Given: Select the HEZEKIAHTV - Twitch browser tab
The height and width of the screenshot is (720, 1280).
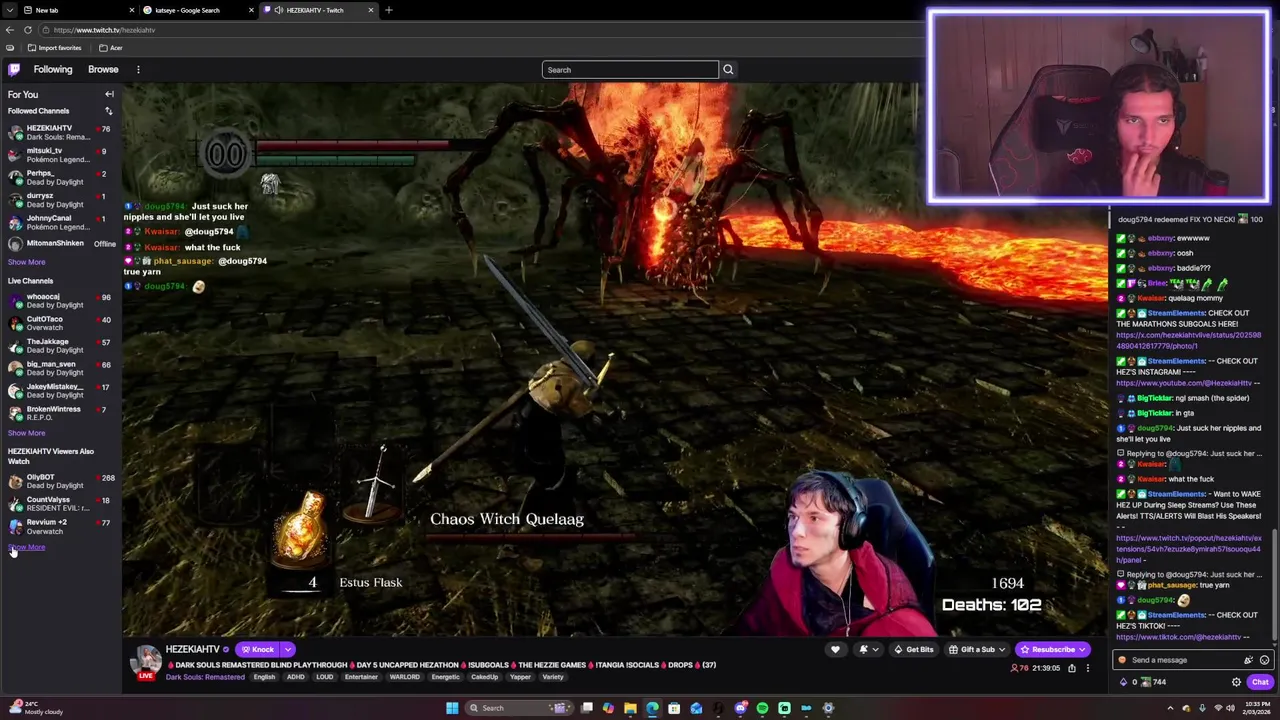Looking at the screenshot, I should click(320, 10).
